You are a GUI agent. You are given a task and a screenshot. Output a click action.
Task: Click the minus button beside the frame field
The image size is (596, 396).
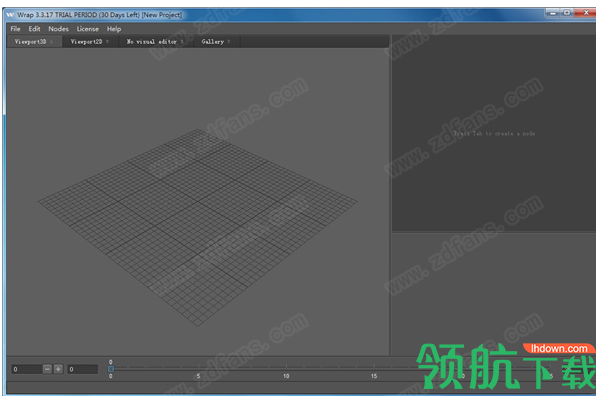[x=47, y=369]
